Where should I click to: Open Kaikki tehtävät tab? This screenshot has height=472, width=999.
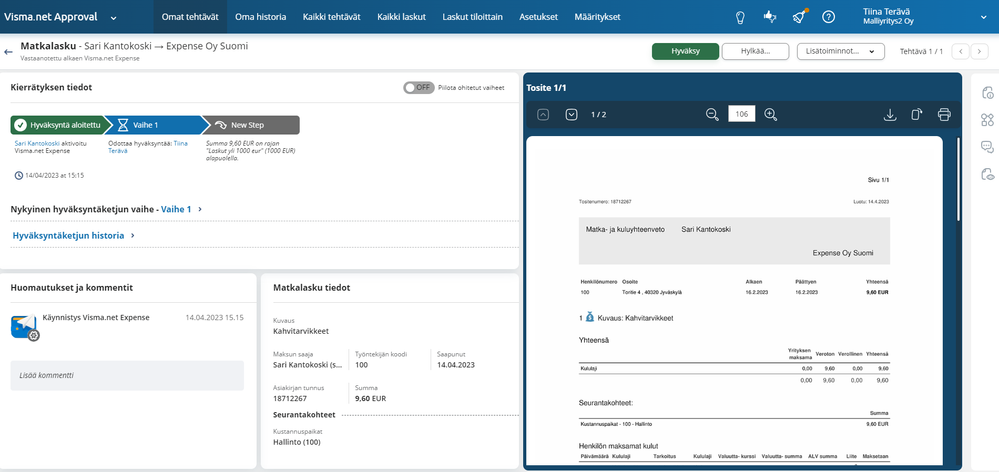pos(331,17)
